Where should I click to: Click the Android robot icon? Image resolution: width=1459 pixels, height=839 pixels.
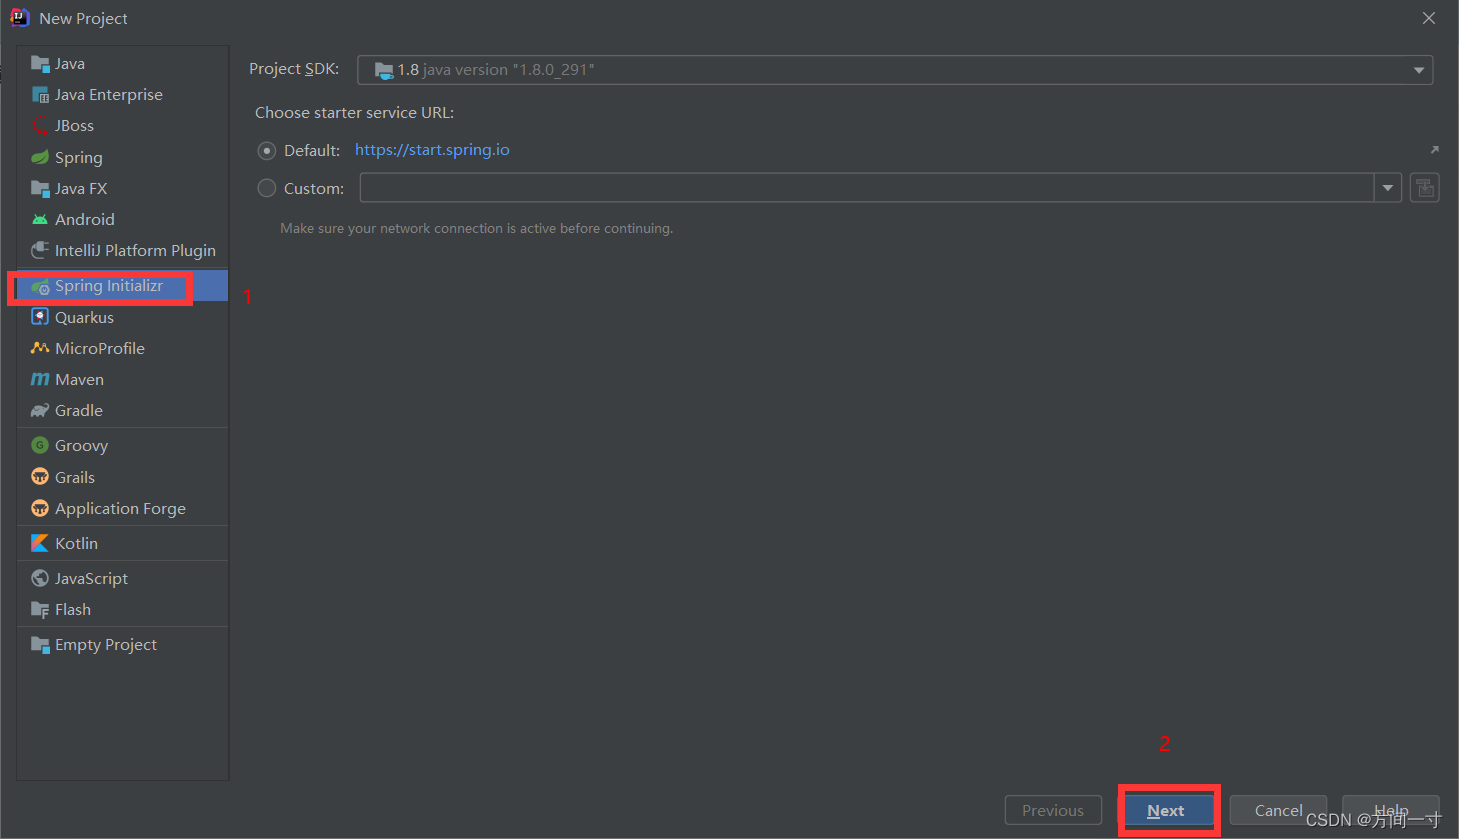coord(40,220)
